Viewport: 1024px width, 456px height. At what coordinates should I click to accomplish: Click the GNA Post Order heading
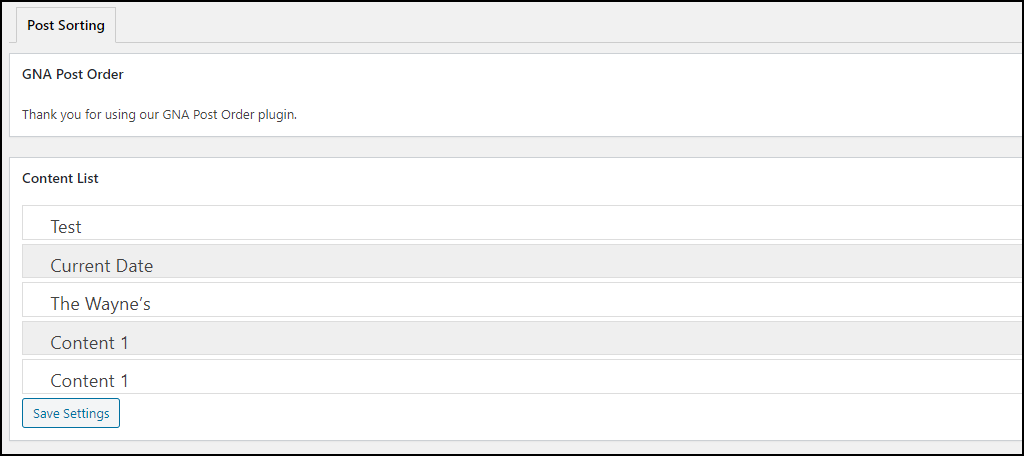(72, 74)
